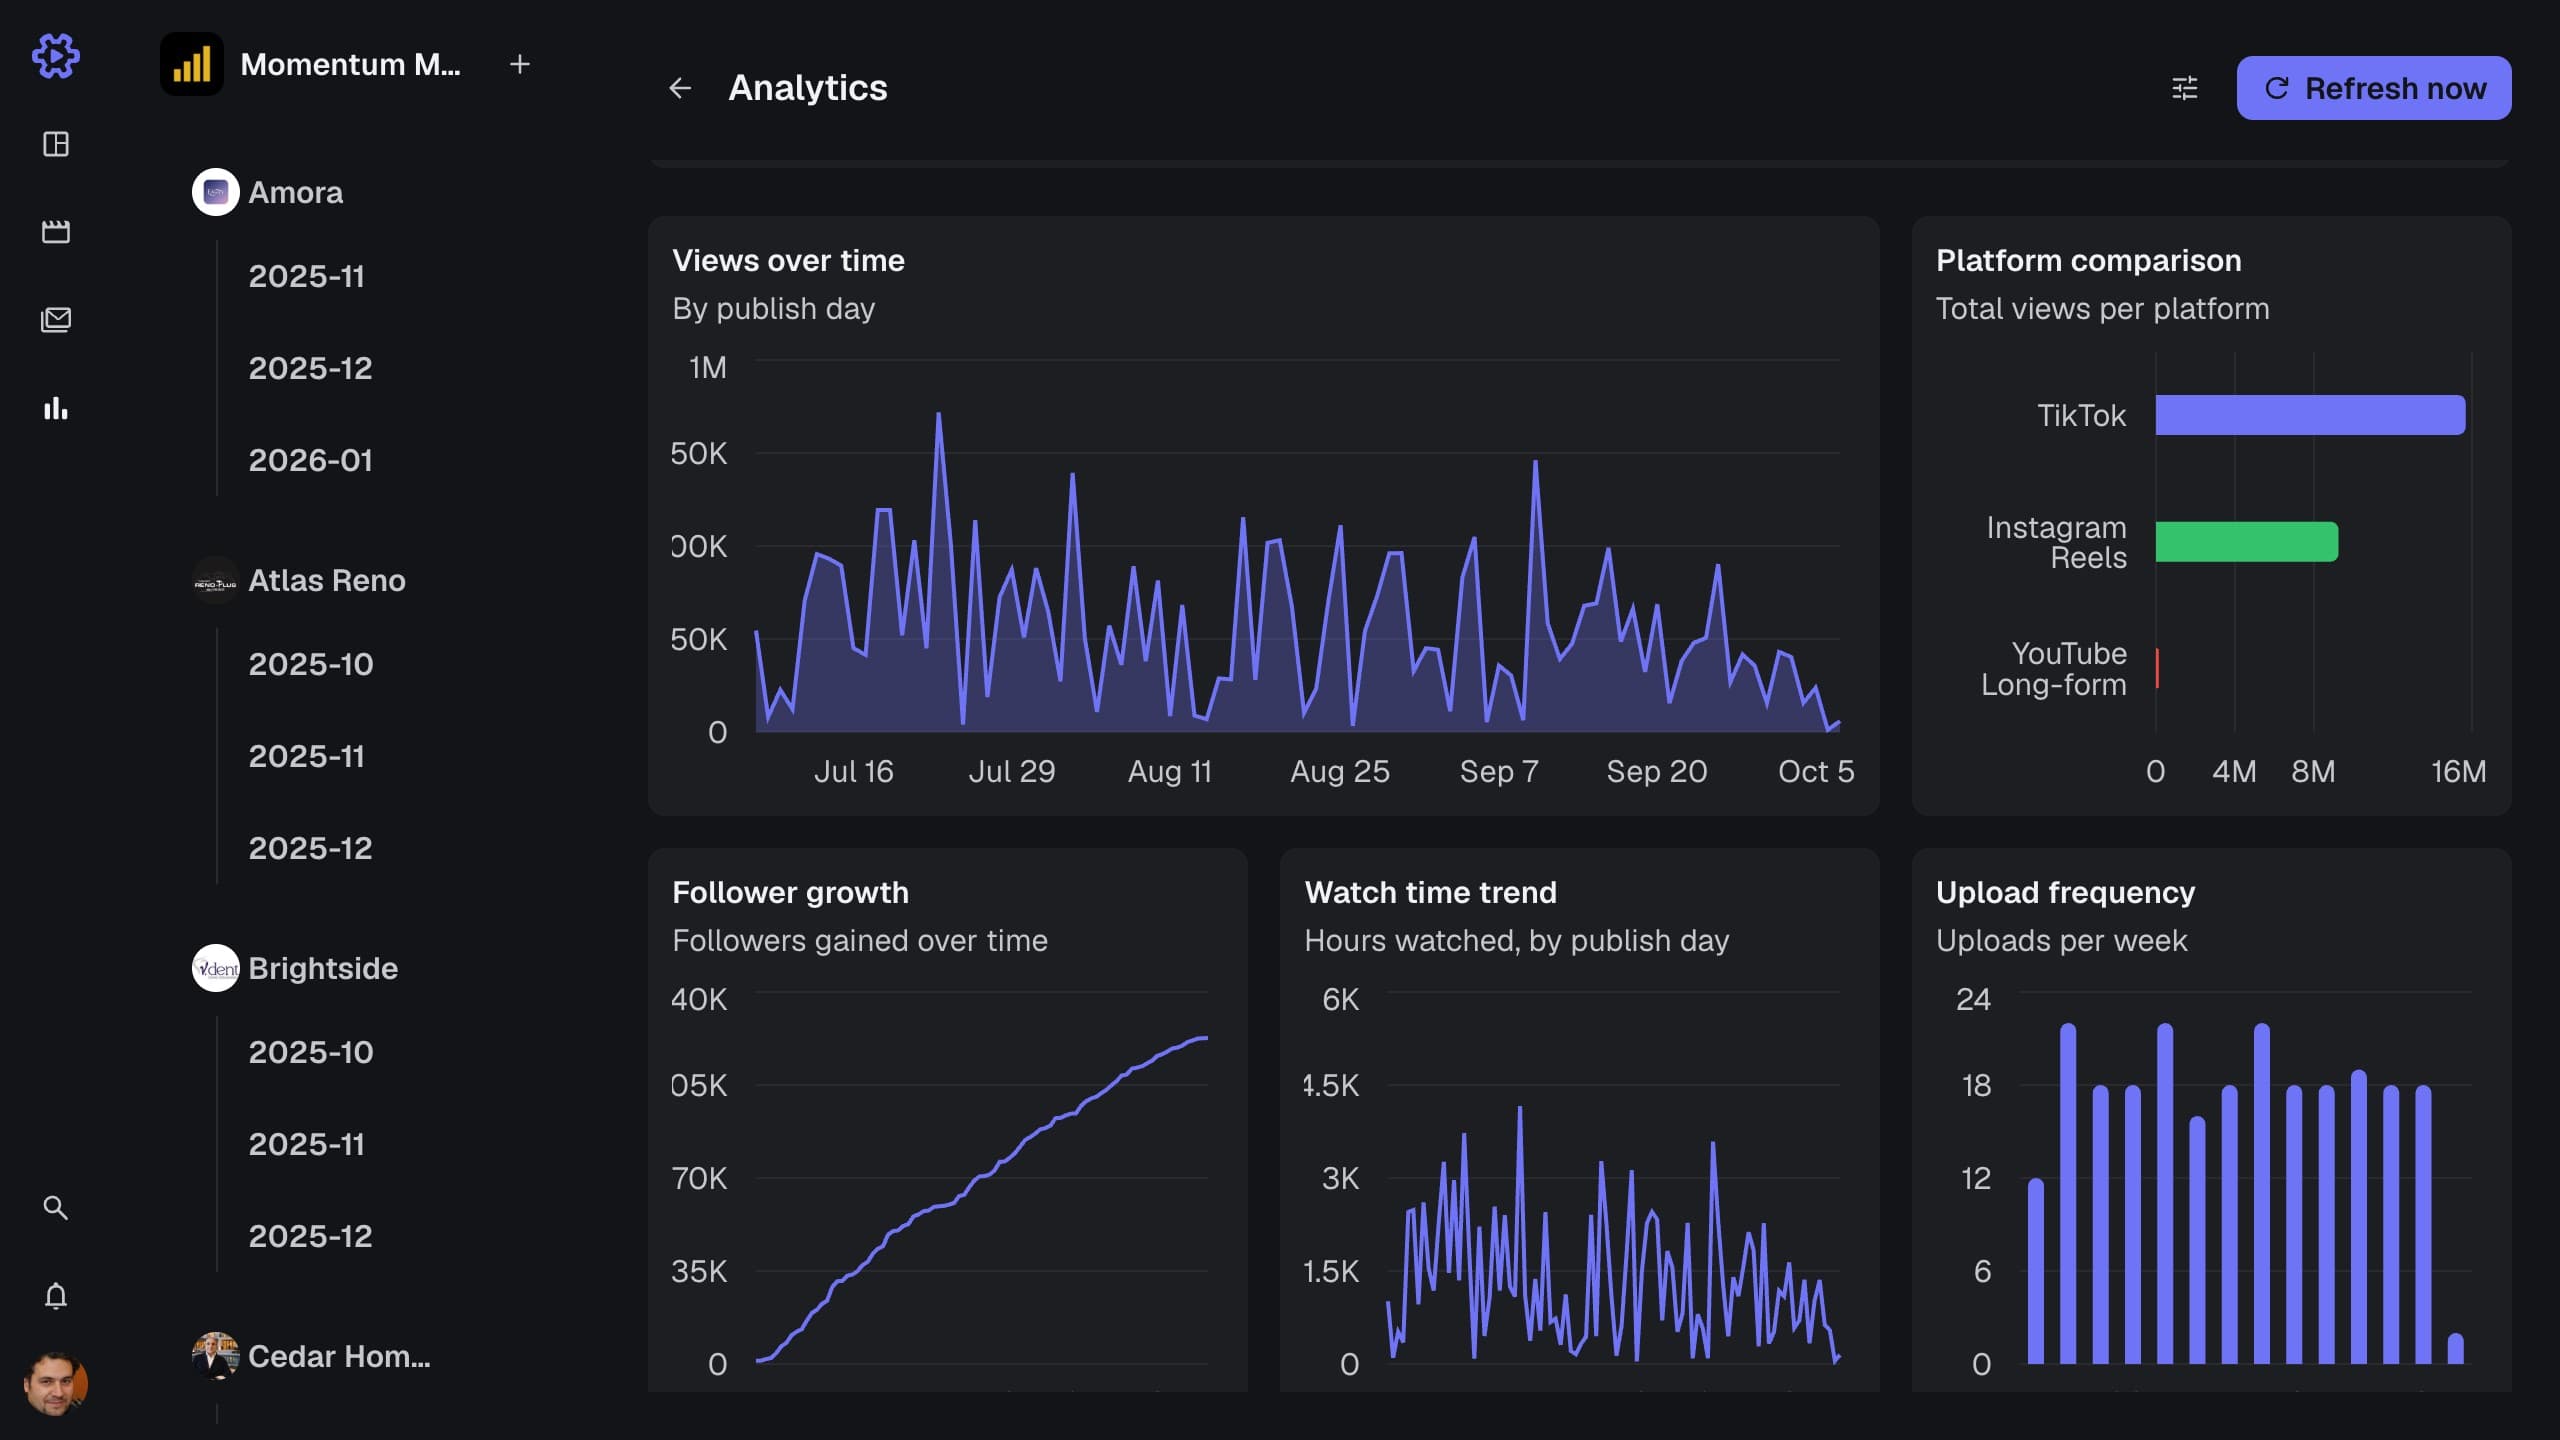Select the Atlas Reno client
The width and height of the screenshot is (2560, 1440).
pyautogui.click(x=327, y=580)
